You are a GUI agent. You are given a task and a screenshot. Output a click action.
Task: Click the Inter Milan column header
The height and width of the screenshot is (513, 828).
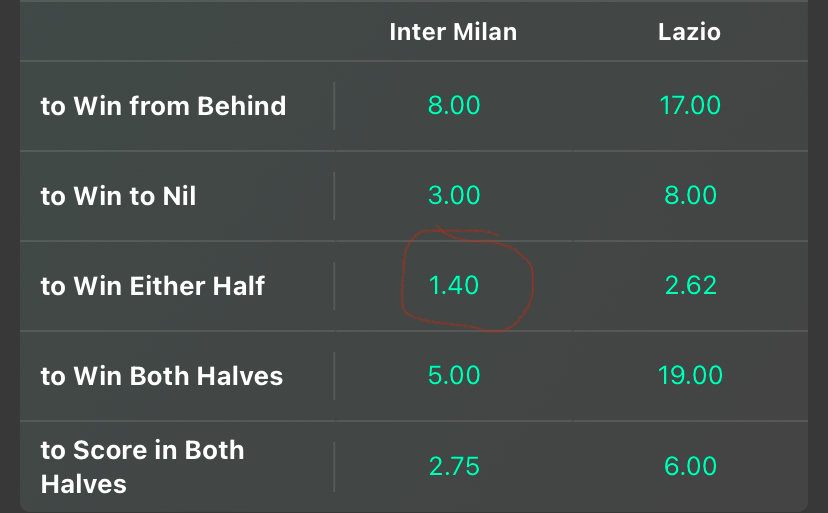(453, 32)
